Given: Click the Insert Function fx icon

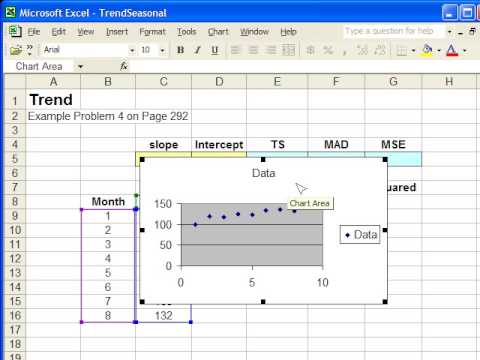Looking at the screenshot, I should coord(124,66).
